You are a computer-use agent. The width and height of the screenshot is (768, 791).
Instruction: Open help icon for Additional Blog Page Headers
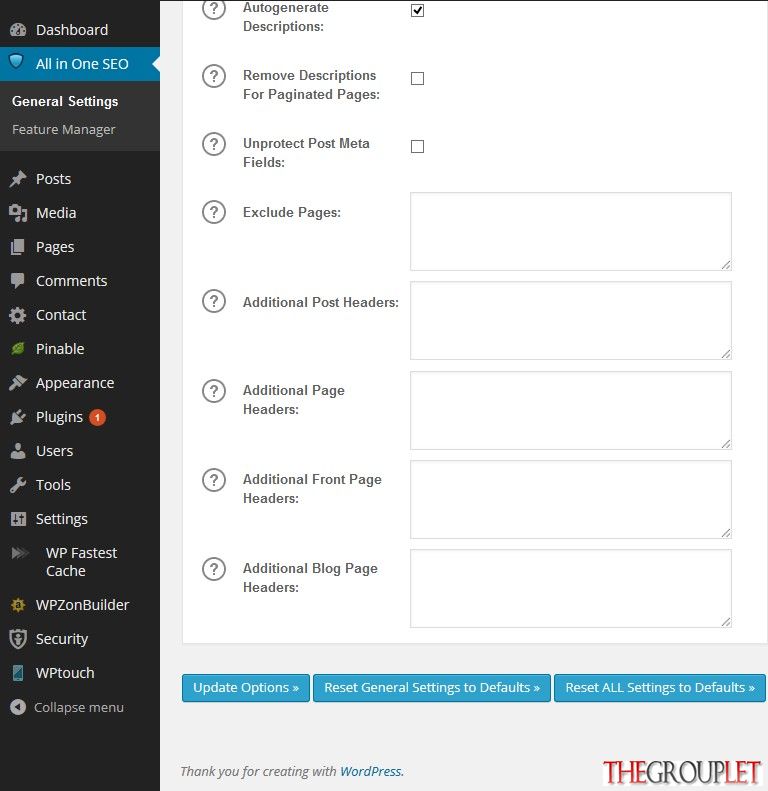pyautogui.click(x=214, y=569)
